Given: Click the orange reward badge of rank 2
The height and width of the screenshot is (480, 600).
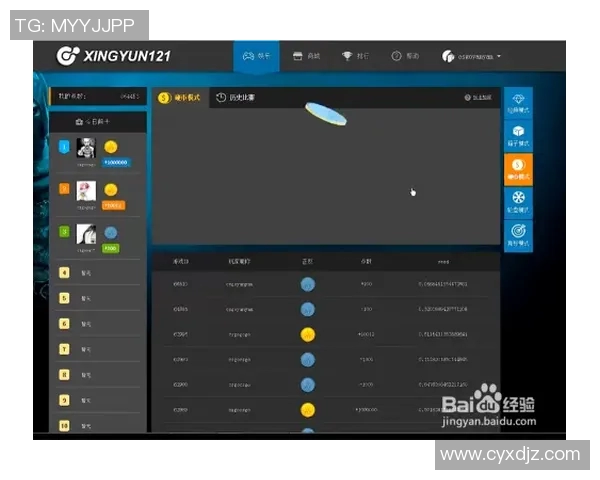Looking at the screenshot, I should [113, 206].
